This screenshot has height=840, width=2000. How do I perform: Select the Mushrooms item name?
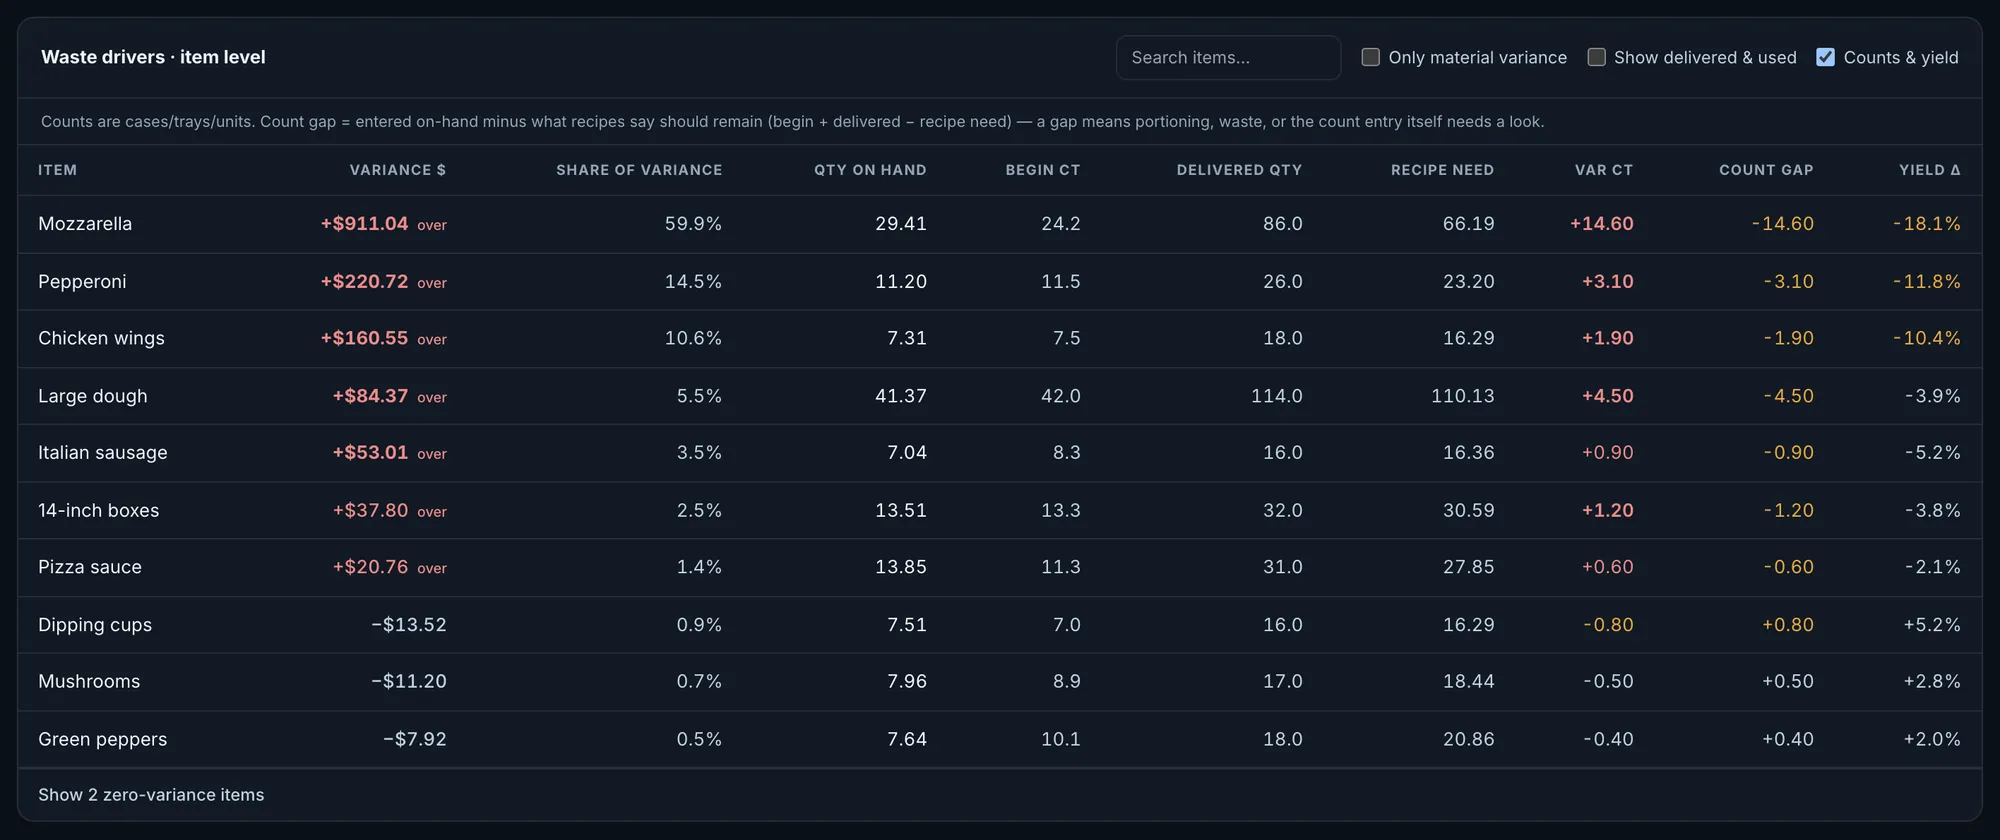pos(89,682)
